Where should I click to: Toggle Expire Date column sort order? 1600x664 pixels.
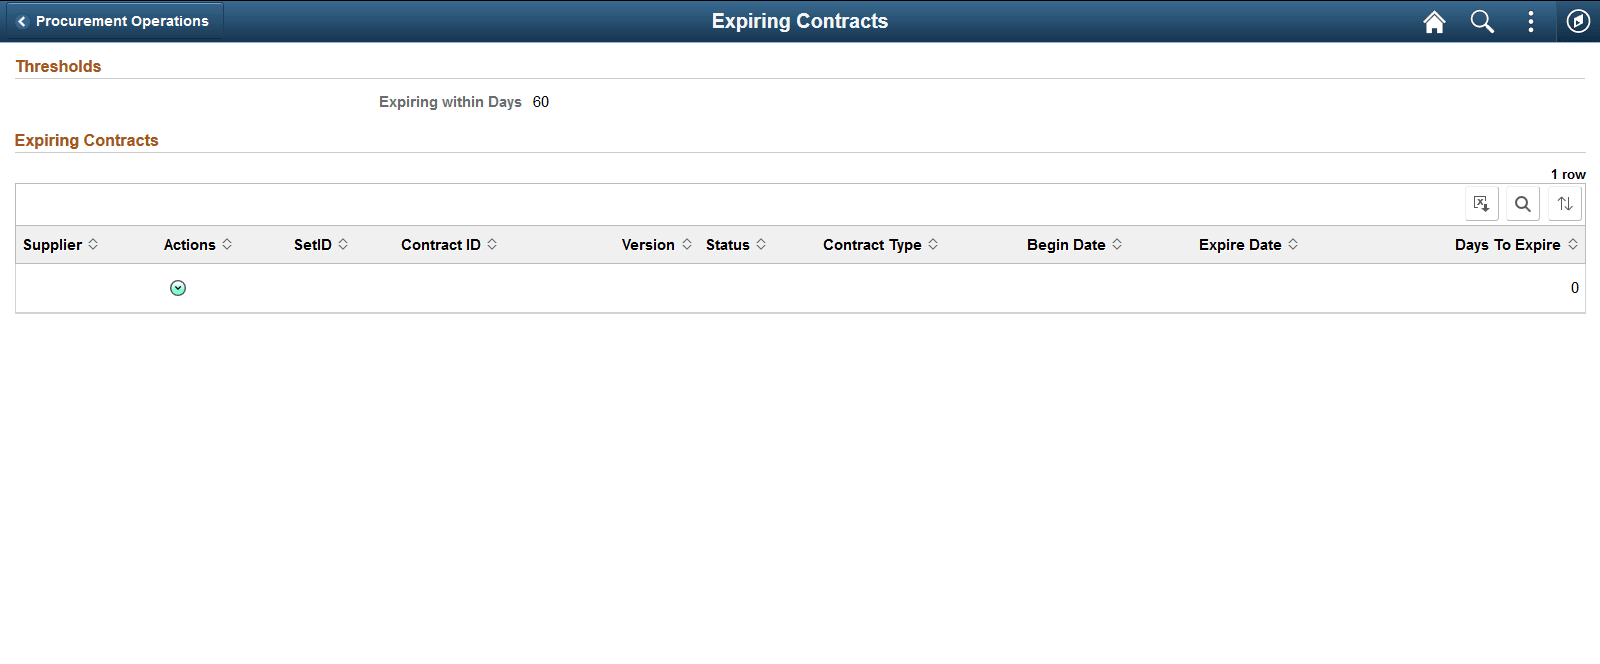click(1240, 244)
